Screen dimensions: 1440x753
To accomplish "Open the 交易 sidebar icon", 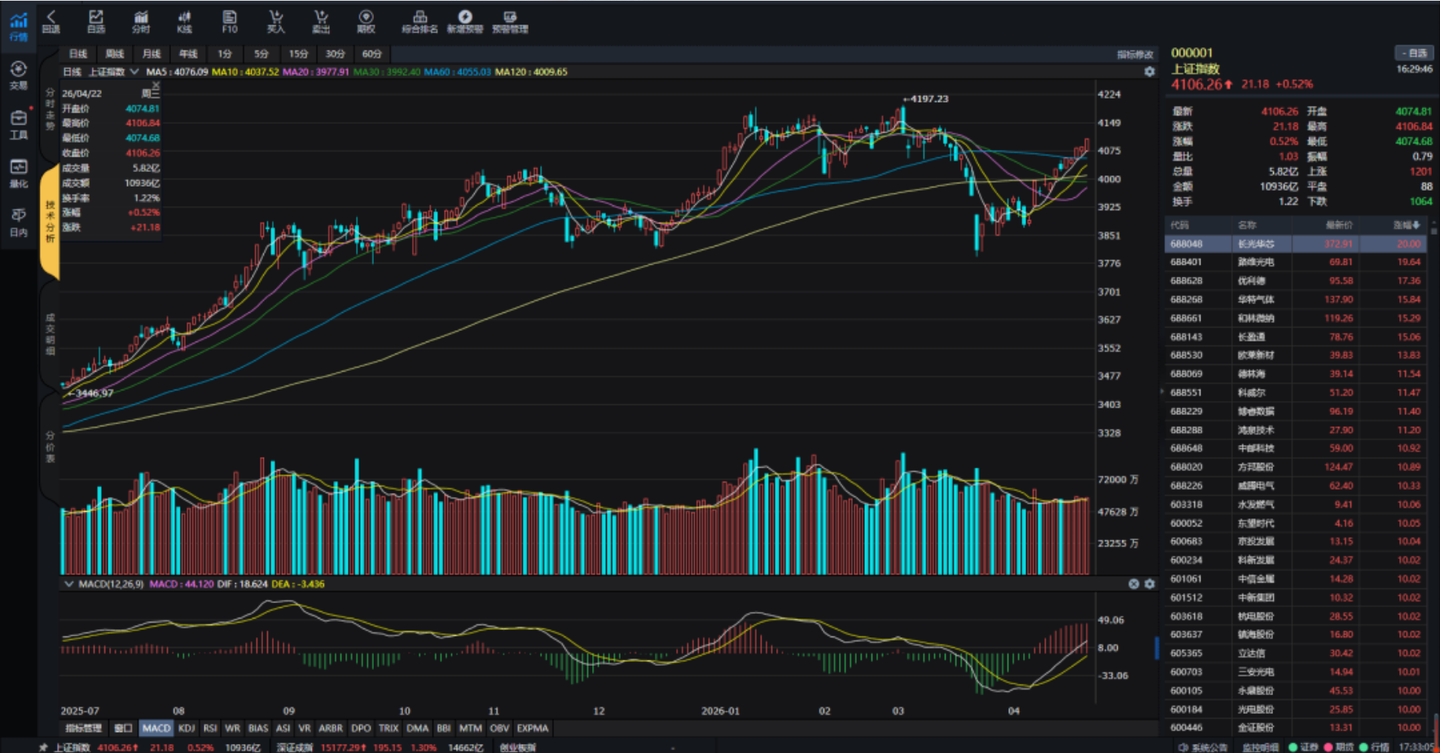I will (x=18, y=74).
